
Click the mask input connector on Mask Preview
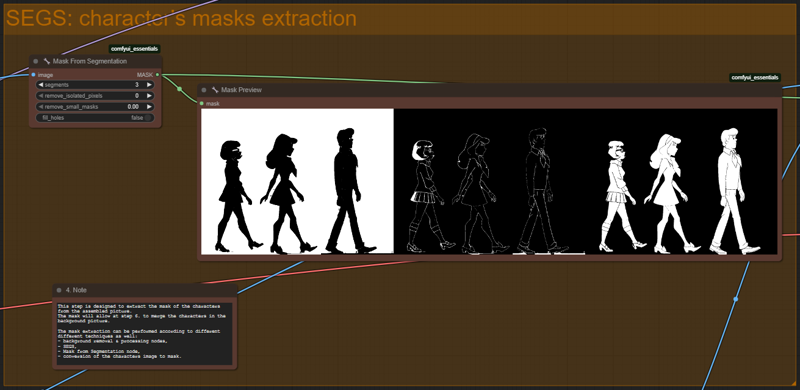202,103
